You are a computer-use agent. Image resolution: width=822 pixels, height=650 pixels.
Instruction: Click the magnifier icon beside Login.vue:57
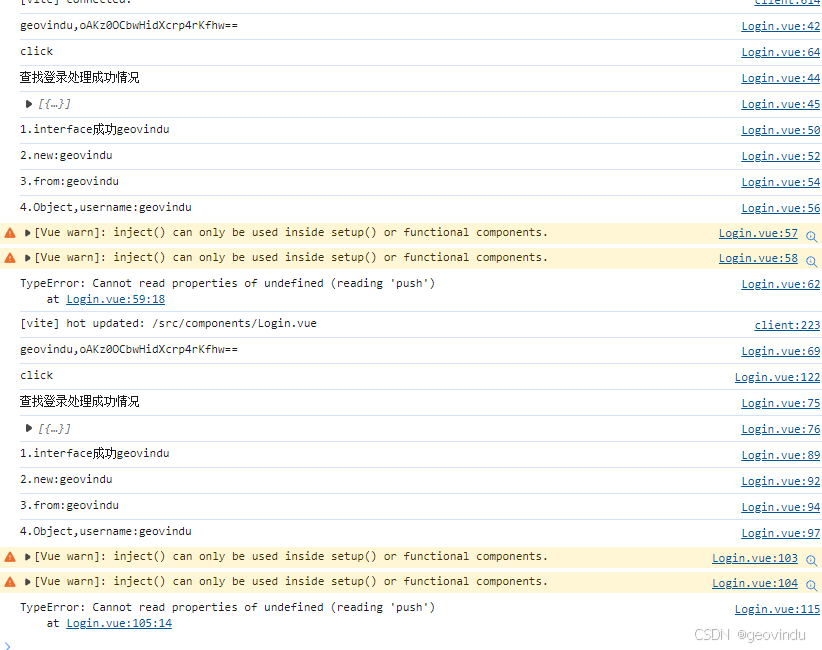coord(812,236)
